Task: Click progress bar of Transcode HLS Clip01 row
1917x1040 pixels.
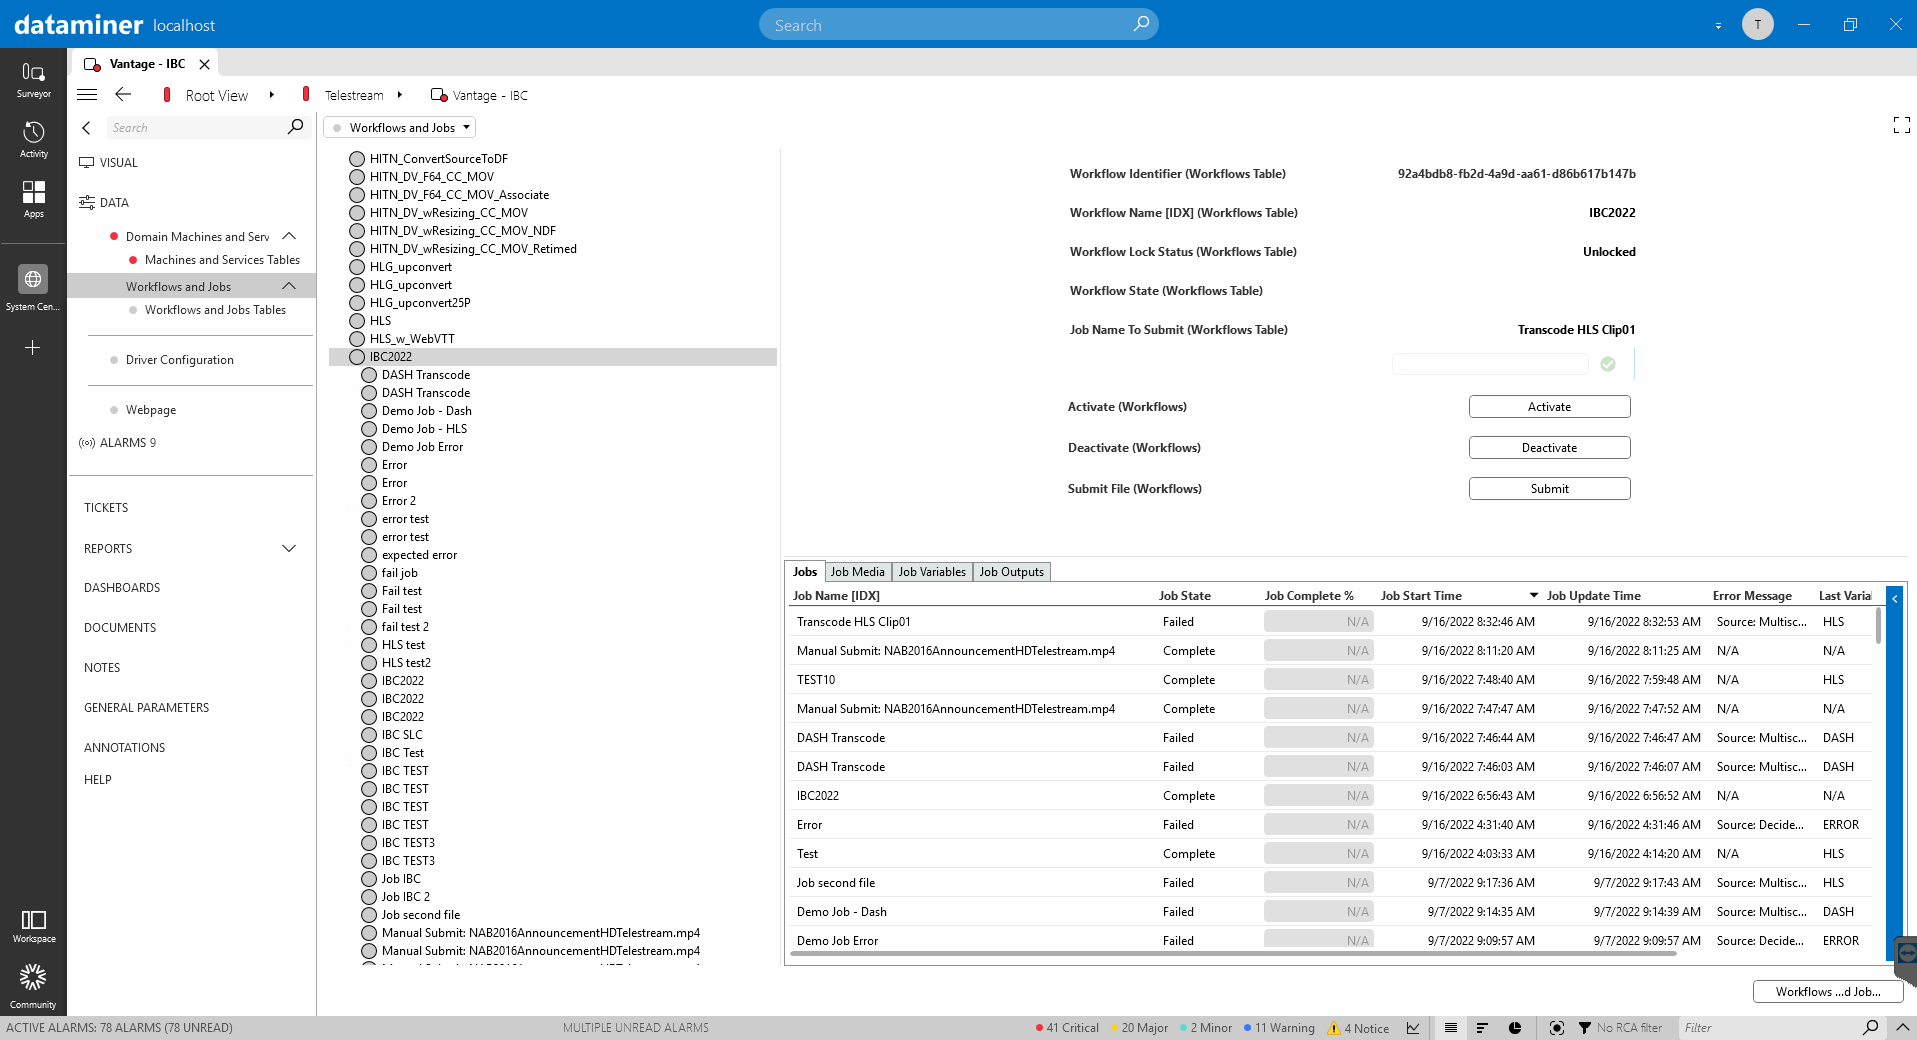Action: coord(1318,622)
